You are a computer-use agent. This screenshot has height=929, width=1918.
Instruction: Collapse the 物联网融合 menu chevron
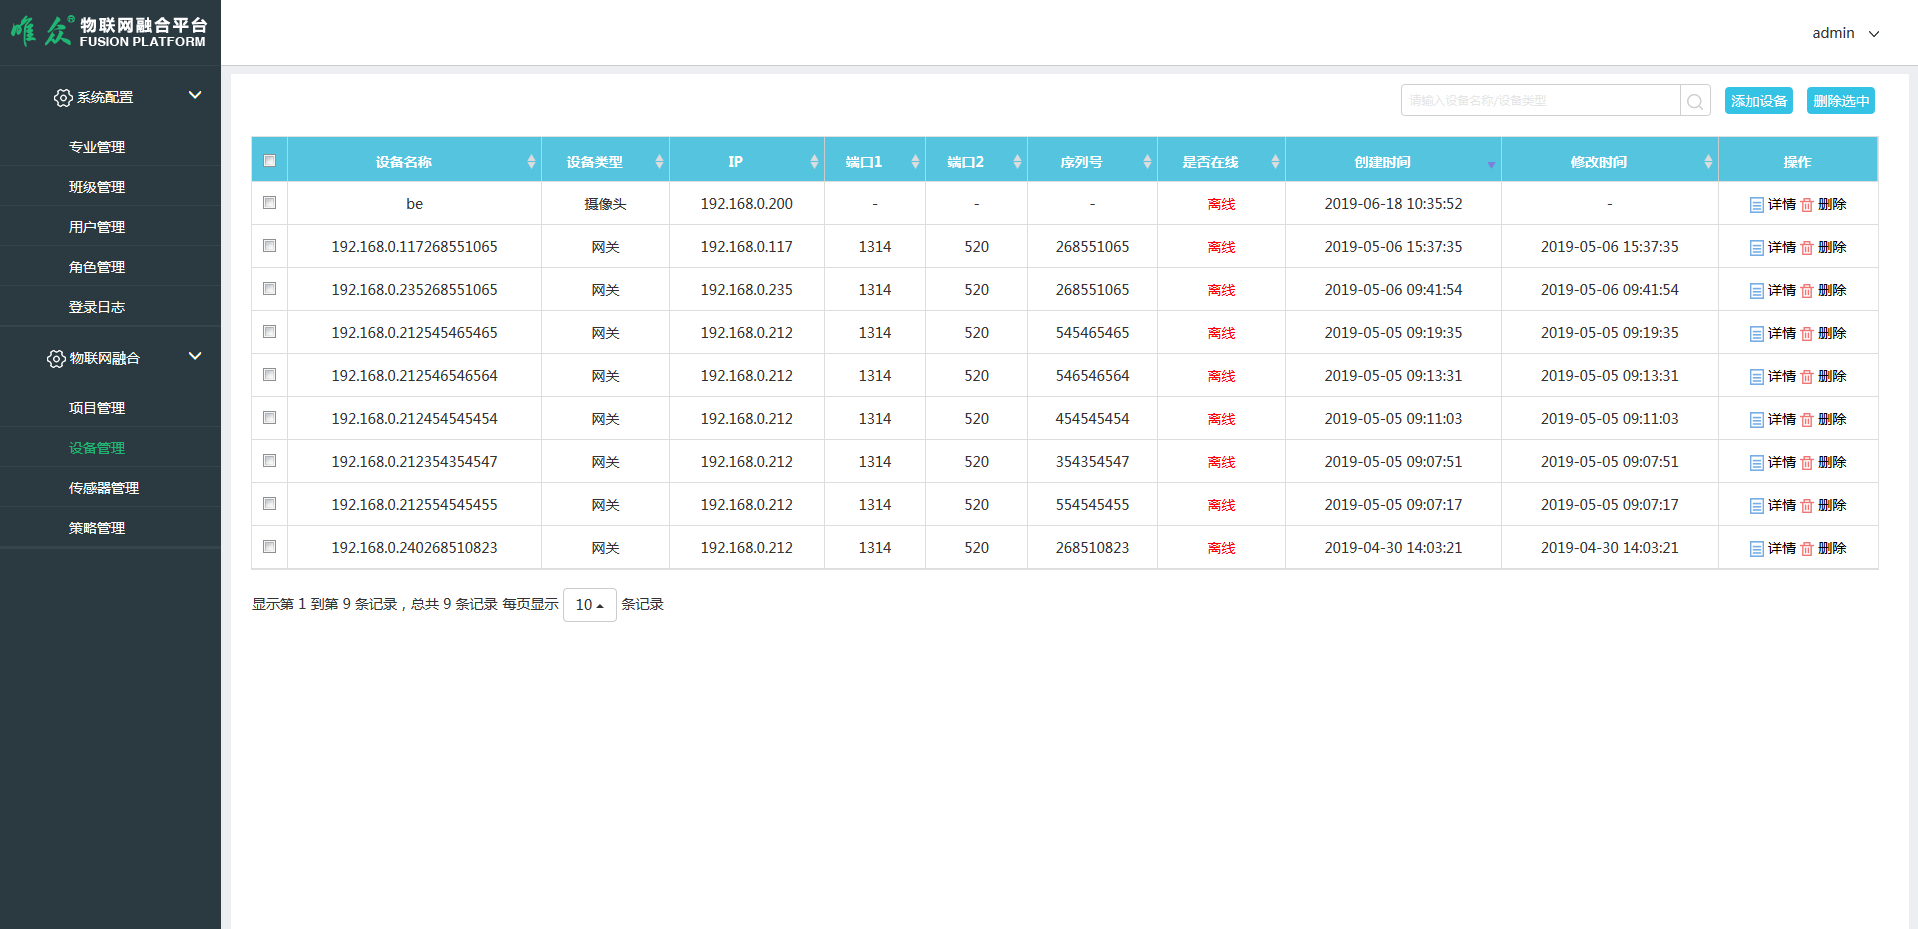point(195,356)
